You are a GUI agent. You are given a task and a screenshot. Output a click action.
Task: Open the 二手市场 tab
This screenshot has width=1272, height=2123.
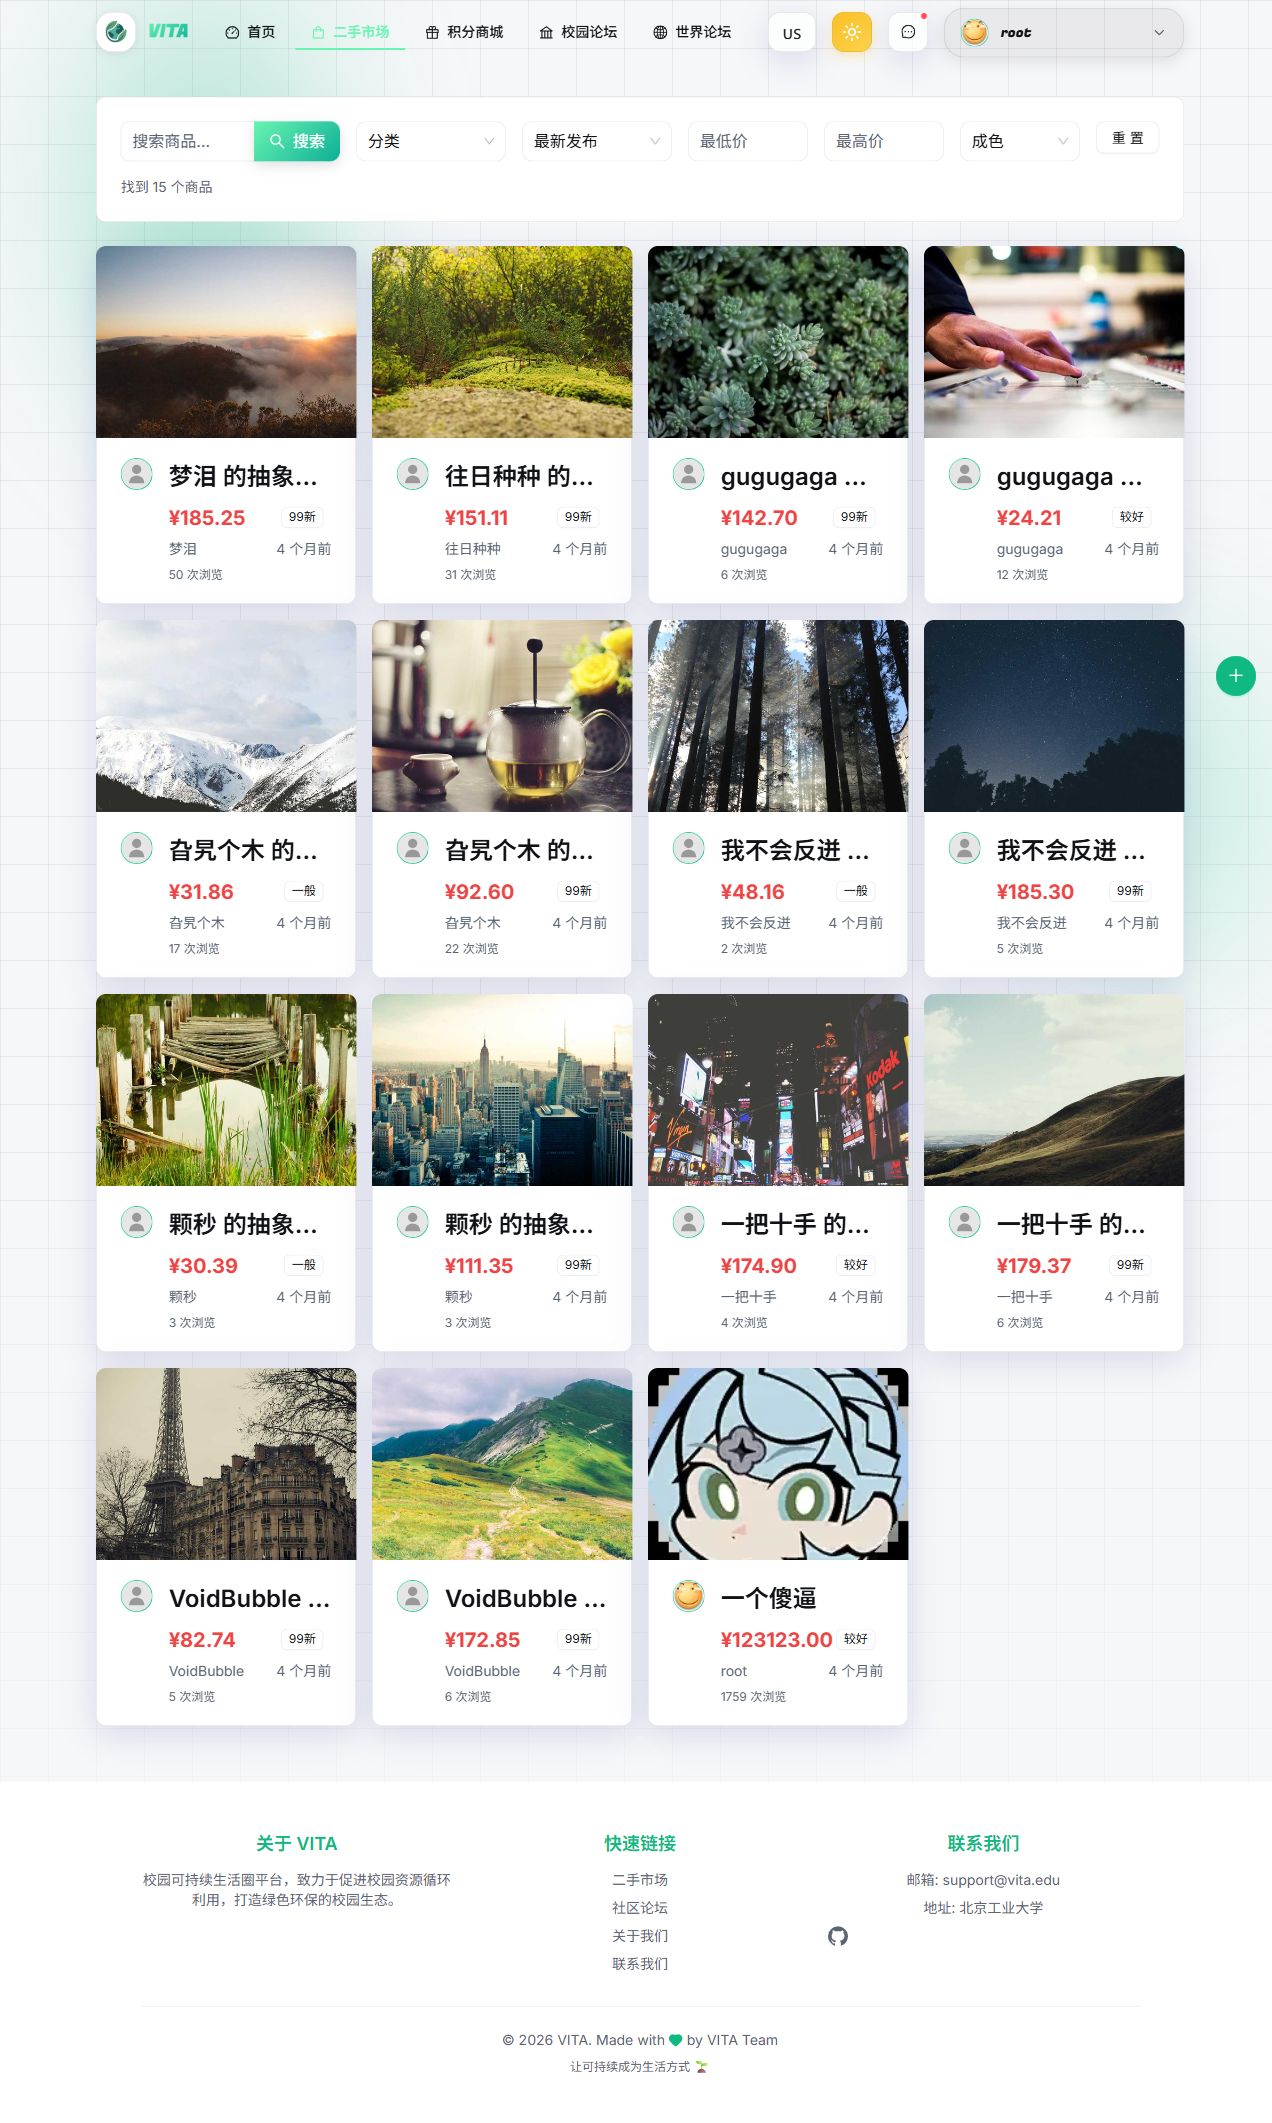click(x=350, y=32)
